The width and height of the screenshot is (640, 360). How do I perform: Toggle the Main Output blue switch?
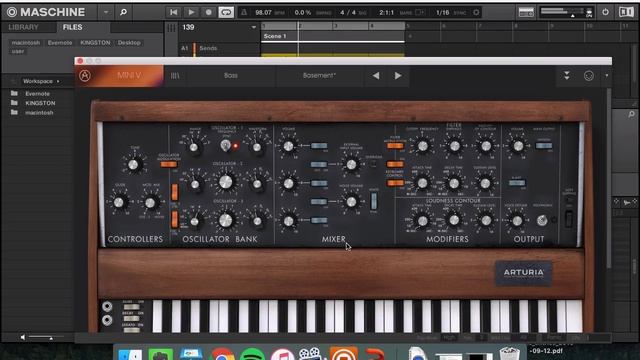click(544, 145)
